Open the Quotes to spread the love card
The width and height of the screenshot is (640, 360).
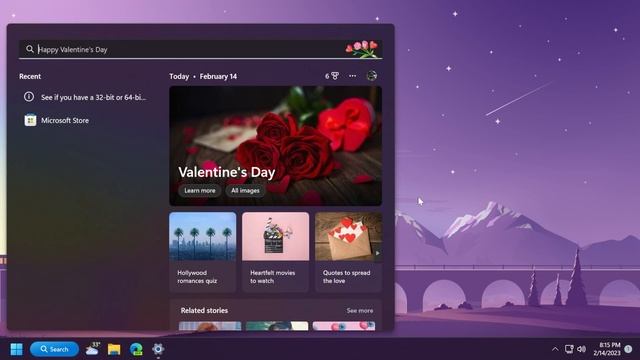pos(349,251)
